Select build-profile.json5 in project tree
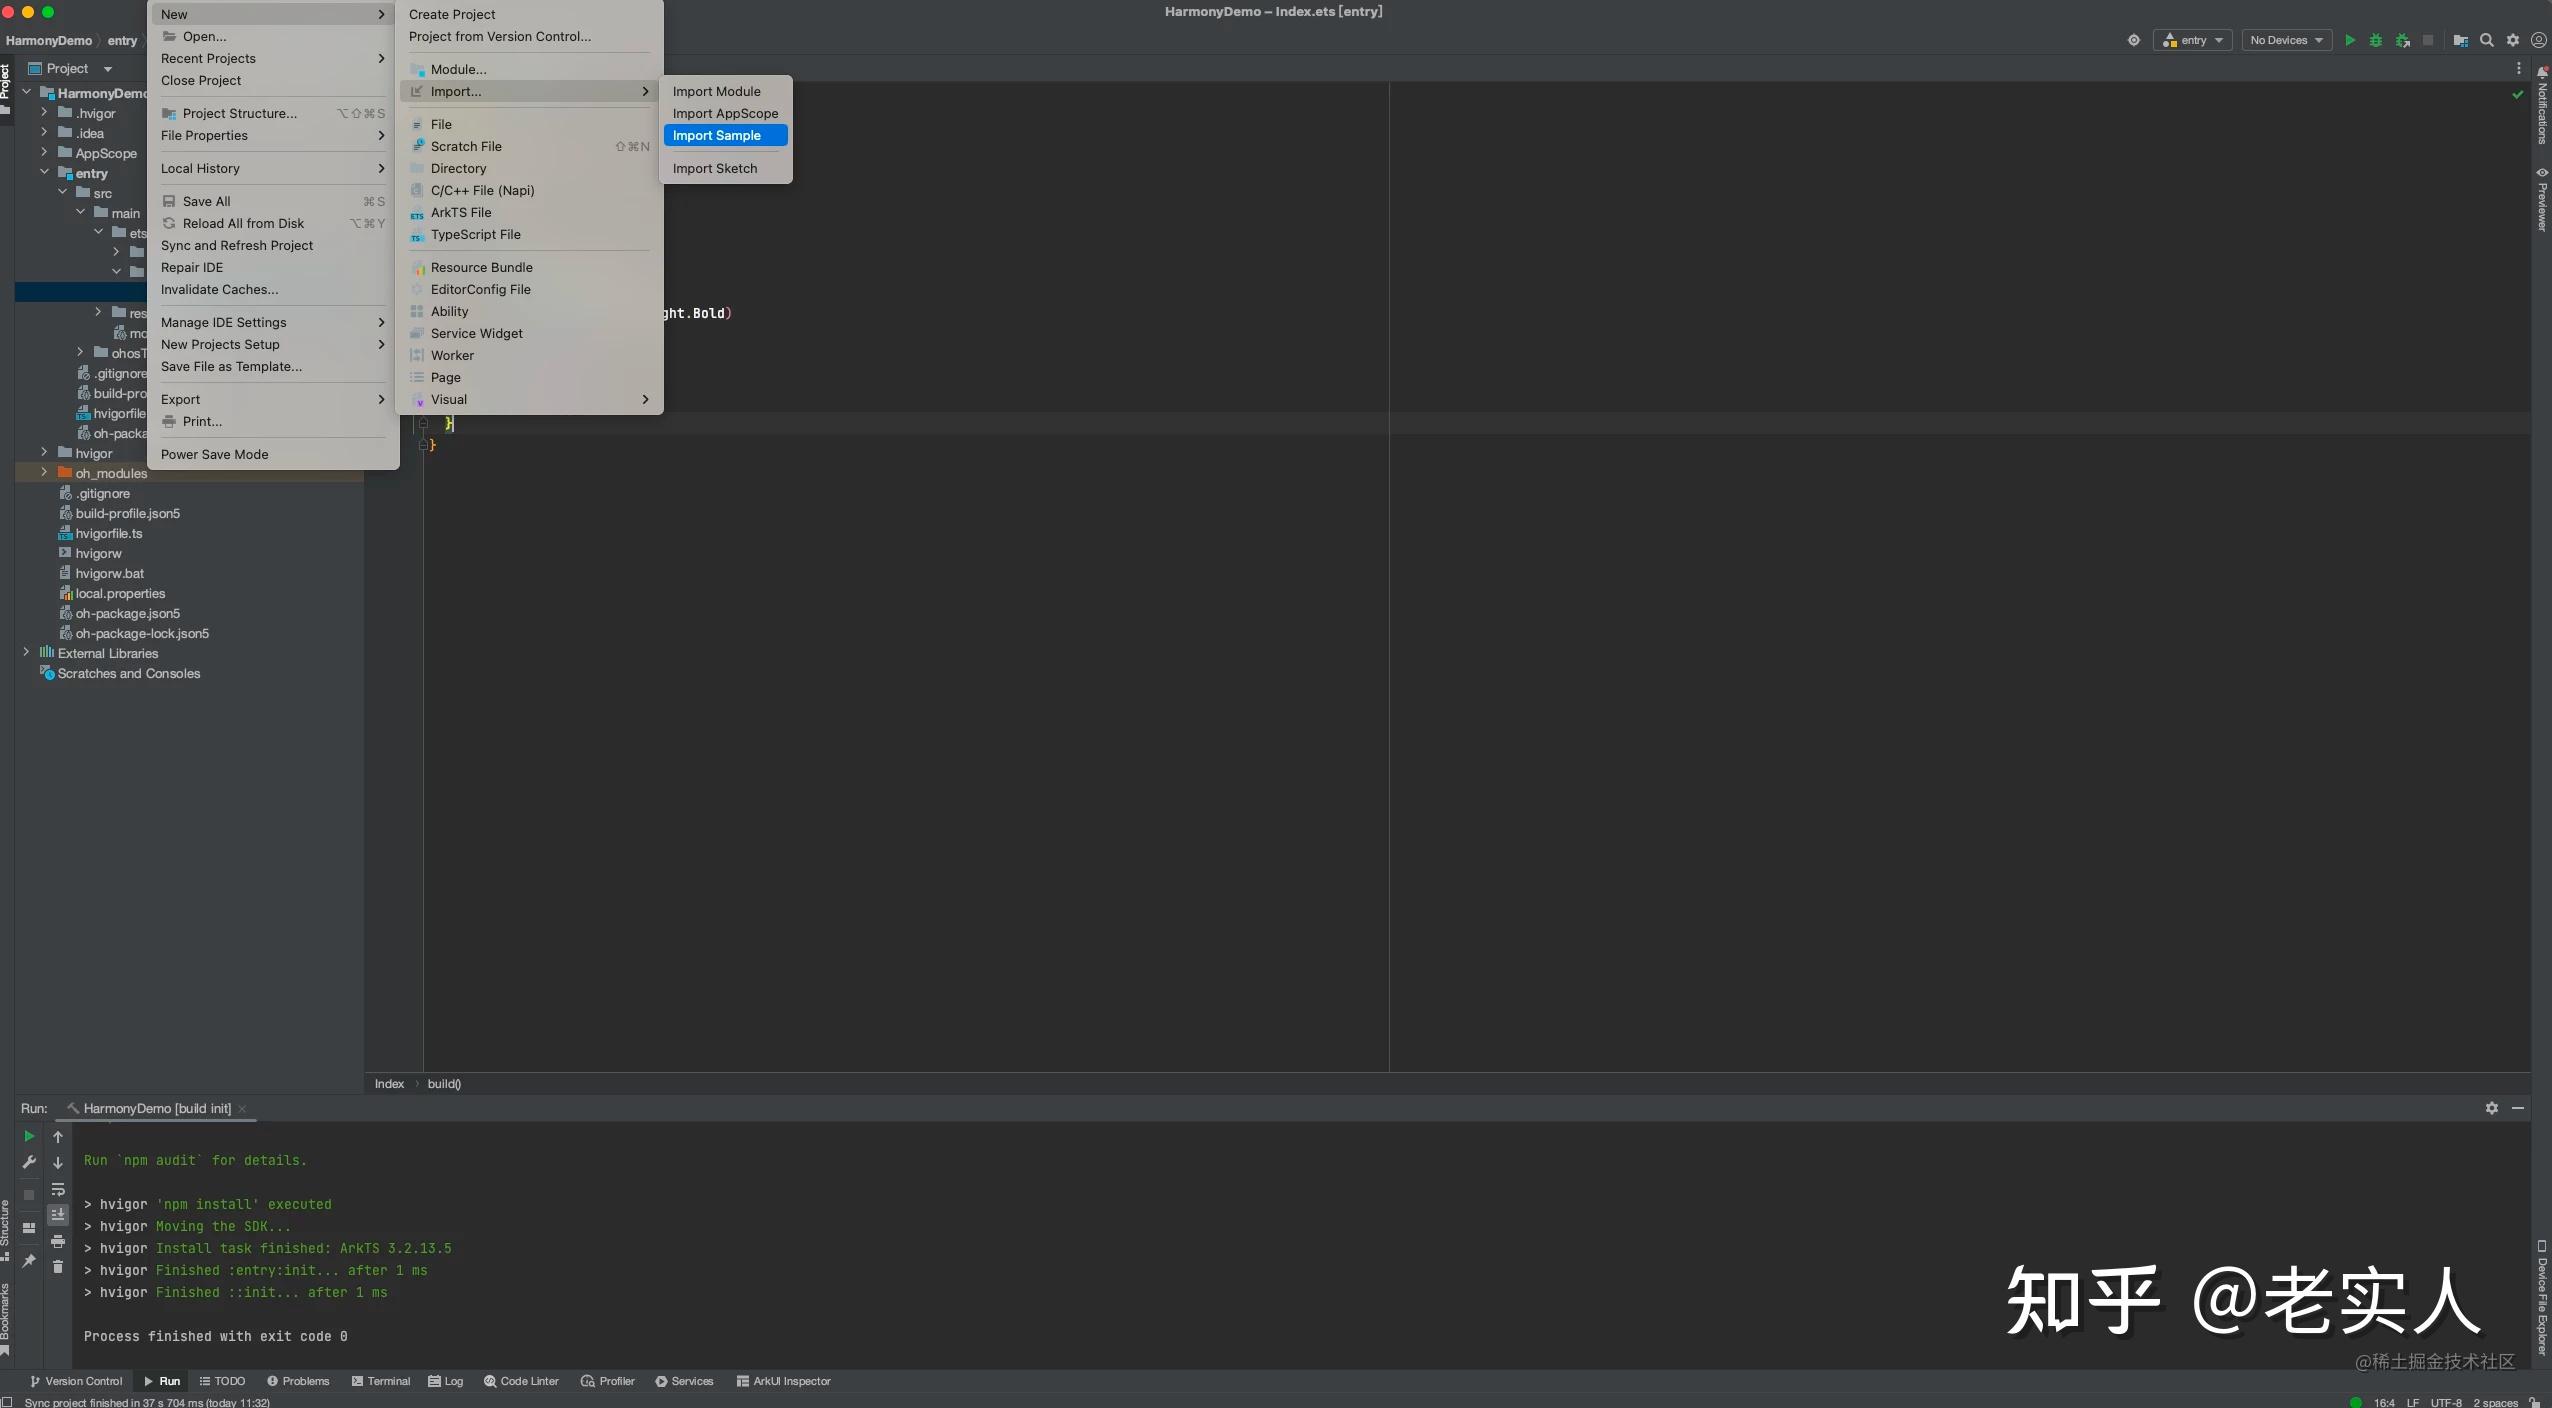 click(127, 513)
